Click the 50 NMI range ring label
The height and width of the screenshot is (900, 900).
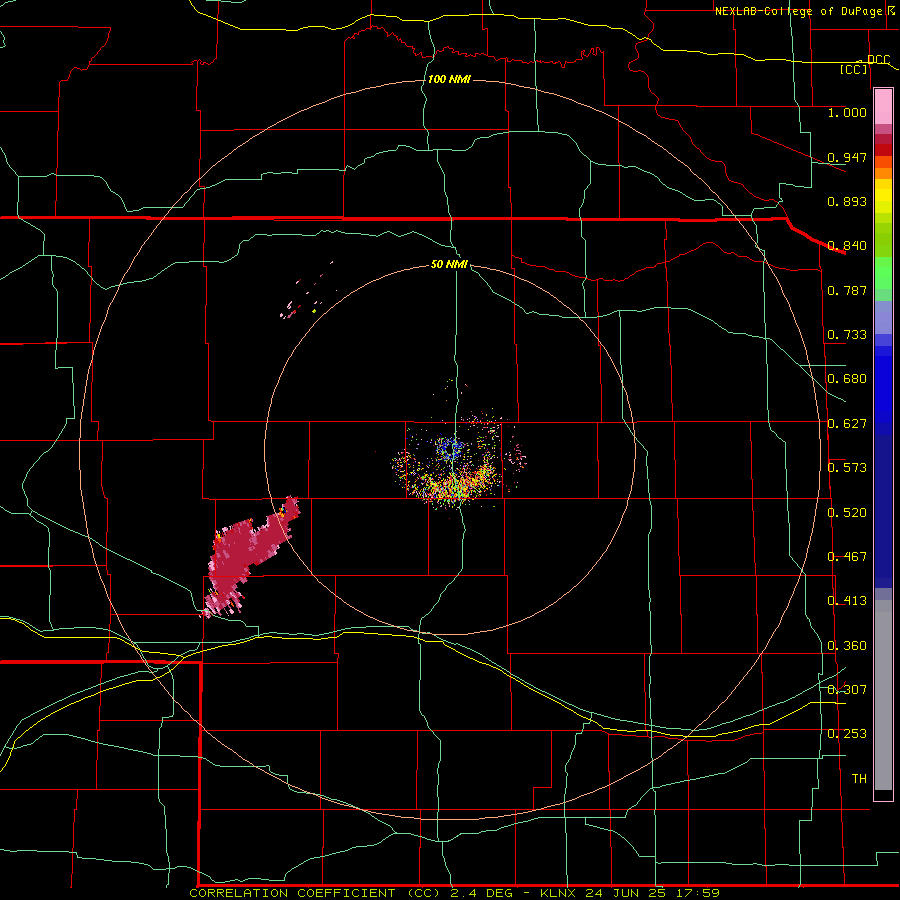coord(449,264)
